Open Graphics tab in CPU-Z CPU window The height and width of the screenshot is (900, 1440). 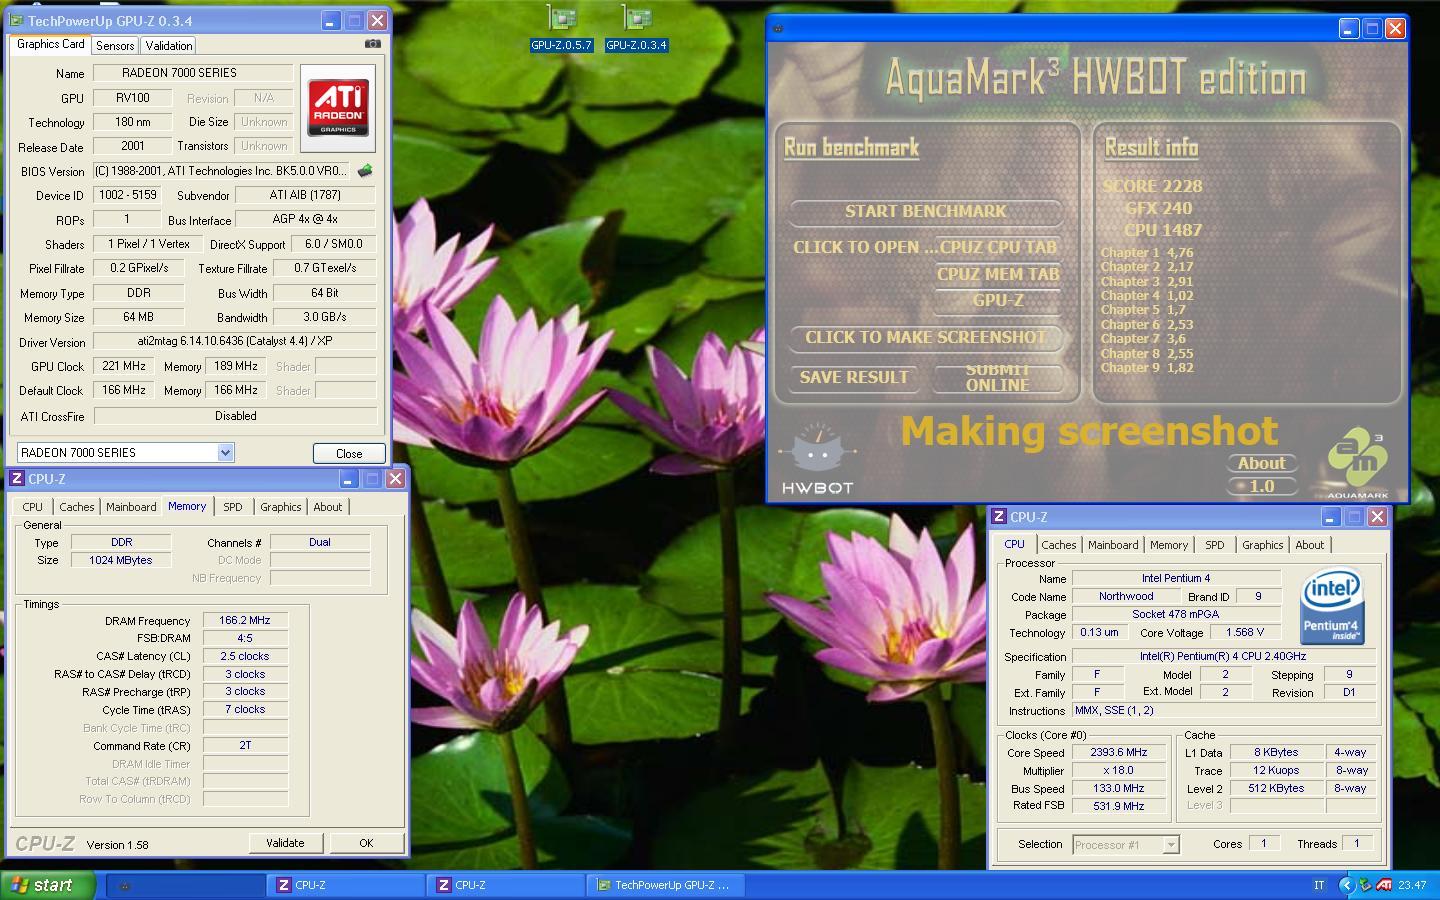[x=1262, y=545]
